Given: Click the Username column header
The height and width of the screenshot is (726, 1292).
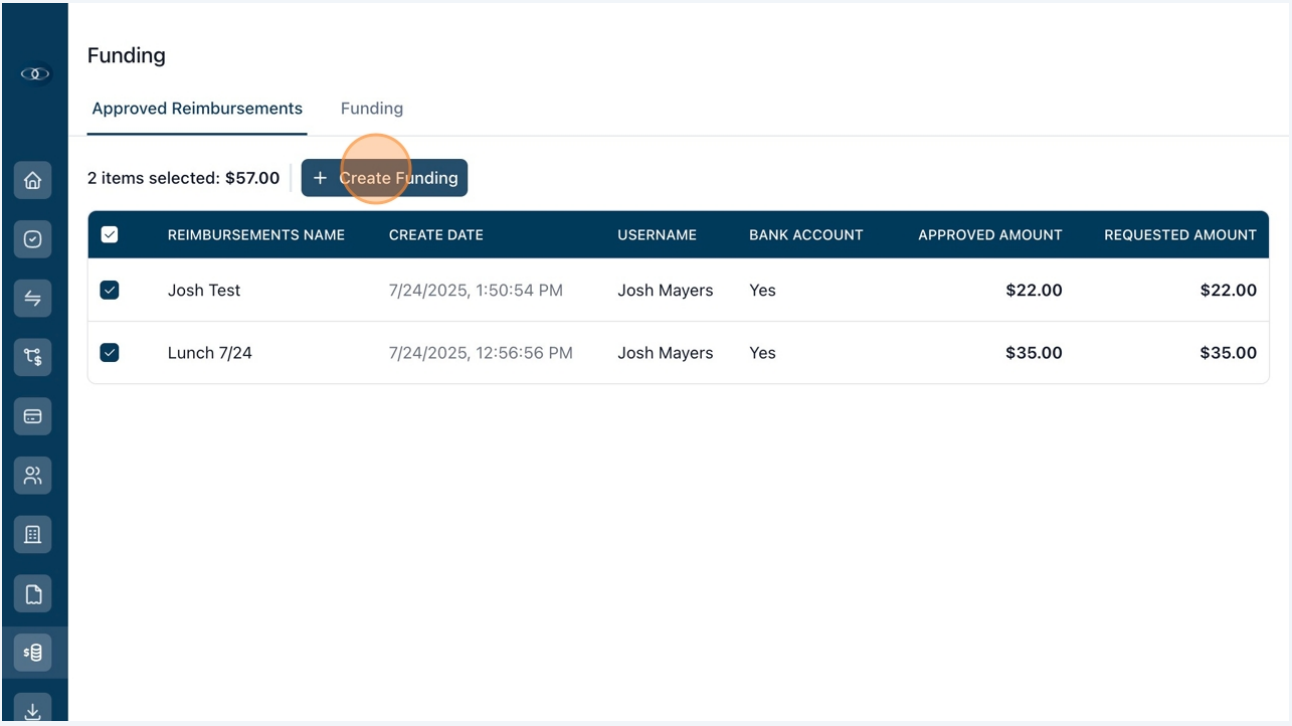Looking at the screenshot, I should point(657,235).
